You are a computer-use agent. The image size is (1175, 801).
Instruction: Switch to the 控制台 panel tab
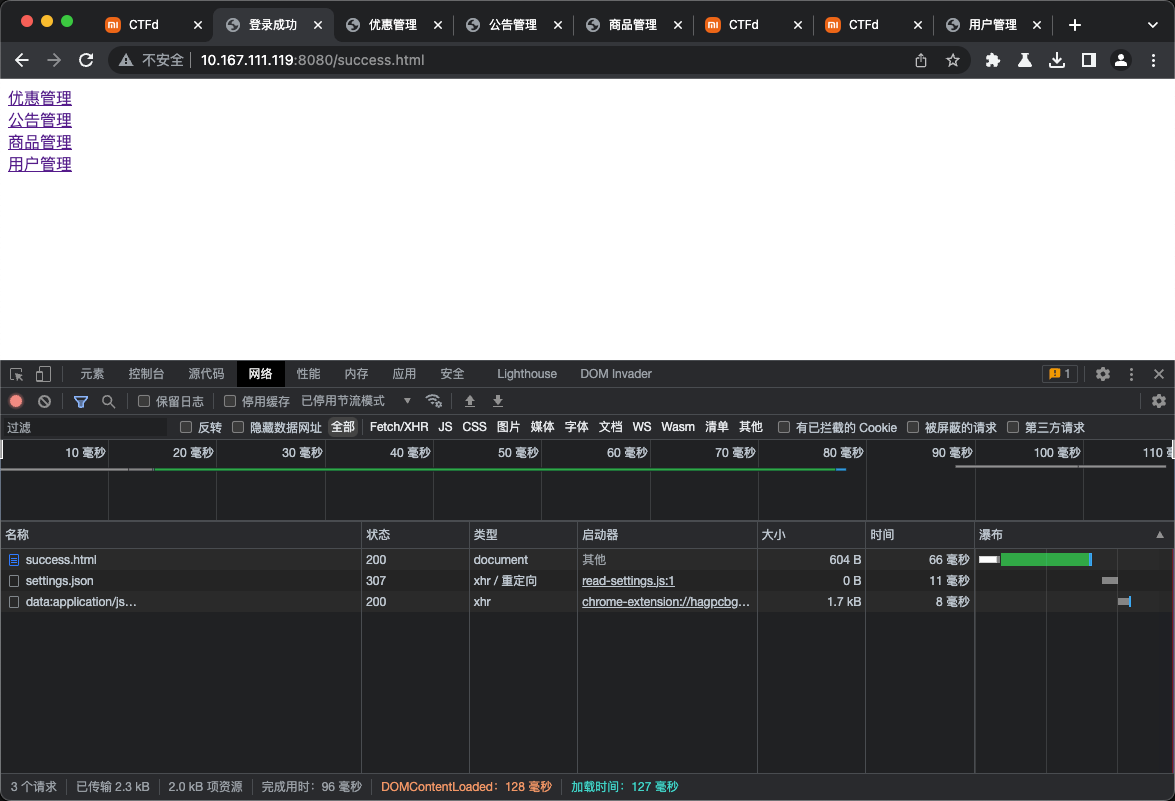click(x=146, y=374)
